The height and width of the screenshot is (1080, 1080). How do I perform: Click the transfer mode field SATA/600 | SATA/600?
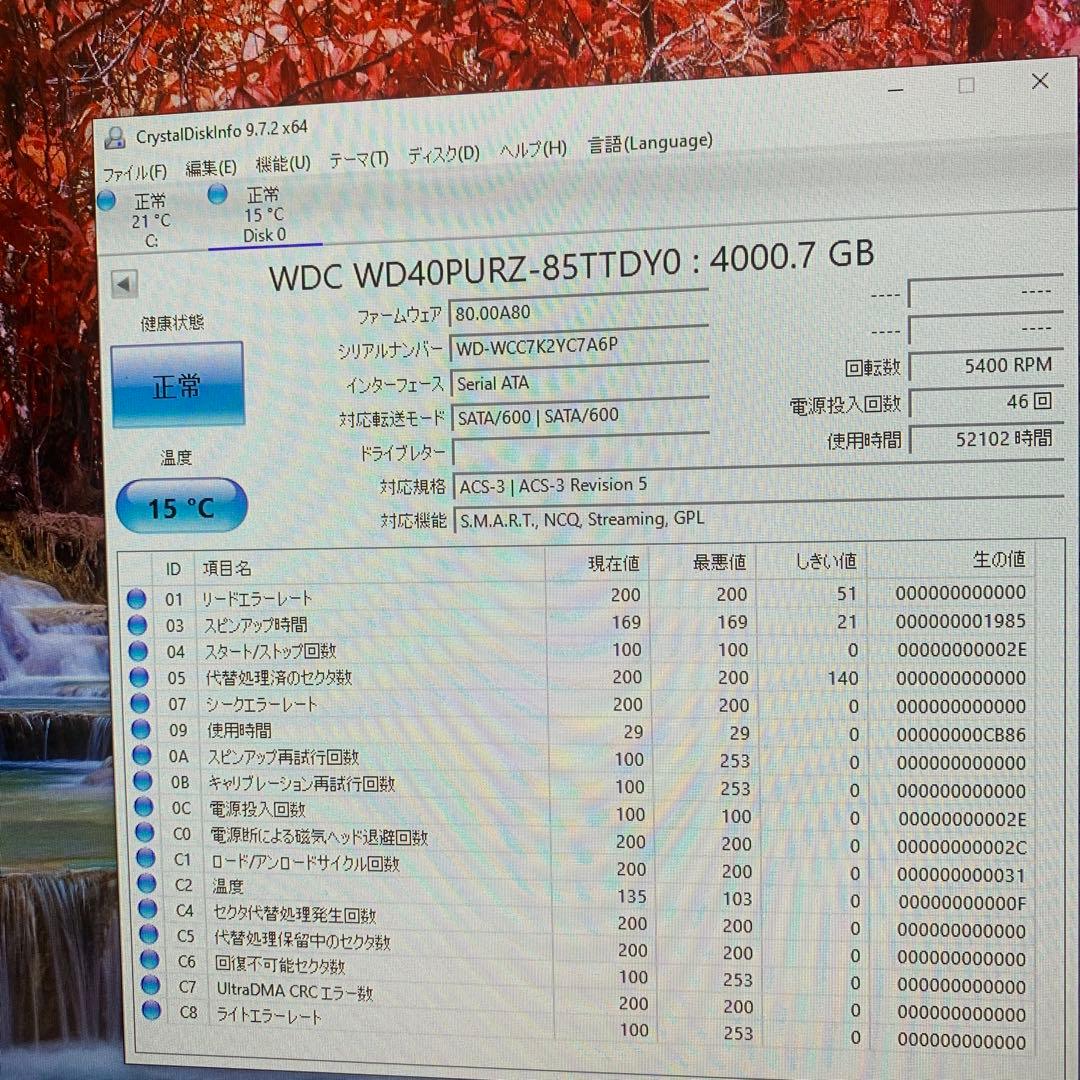coord(580,416)
